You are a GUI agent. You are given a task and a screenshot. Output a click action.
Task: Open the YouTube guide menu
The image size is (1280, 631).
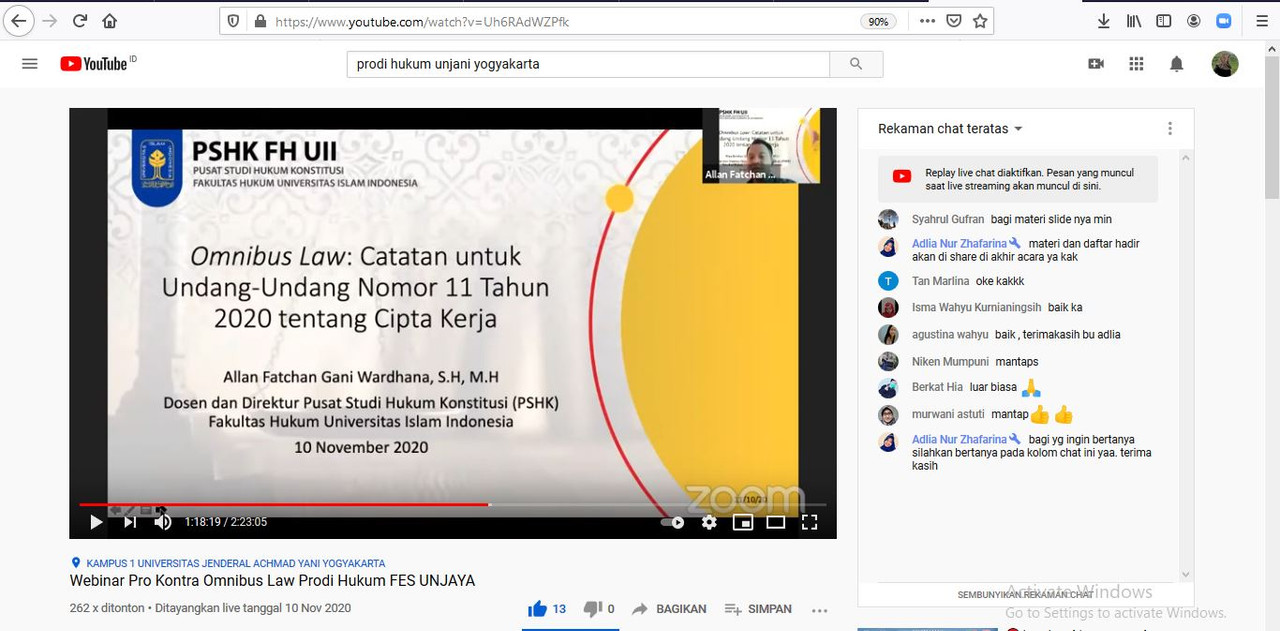(x=30, y=64)
